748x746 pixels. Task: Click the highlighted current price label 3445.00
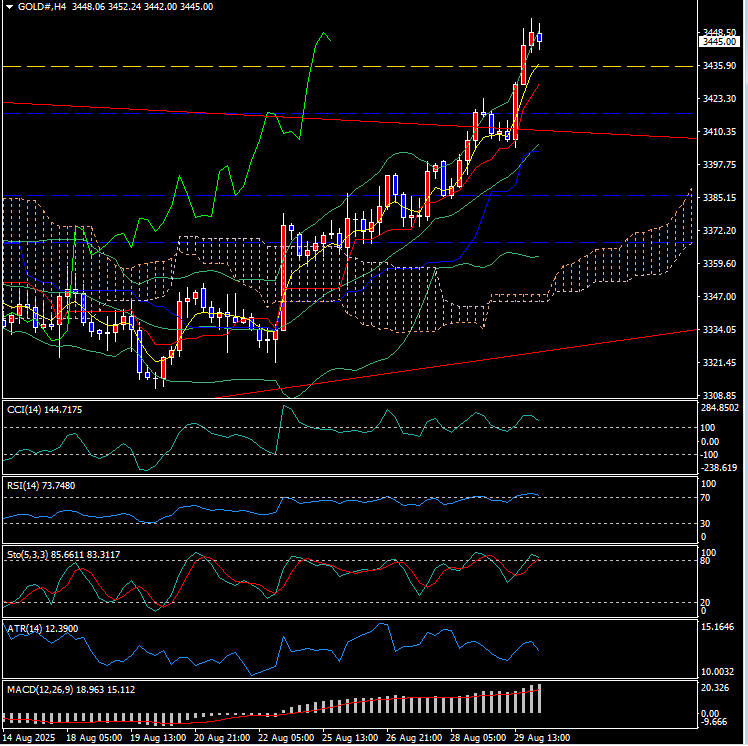[x=719, y=42]
